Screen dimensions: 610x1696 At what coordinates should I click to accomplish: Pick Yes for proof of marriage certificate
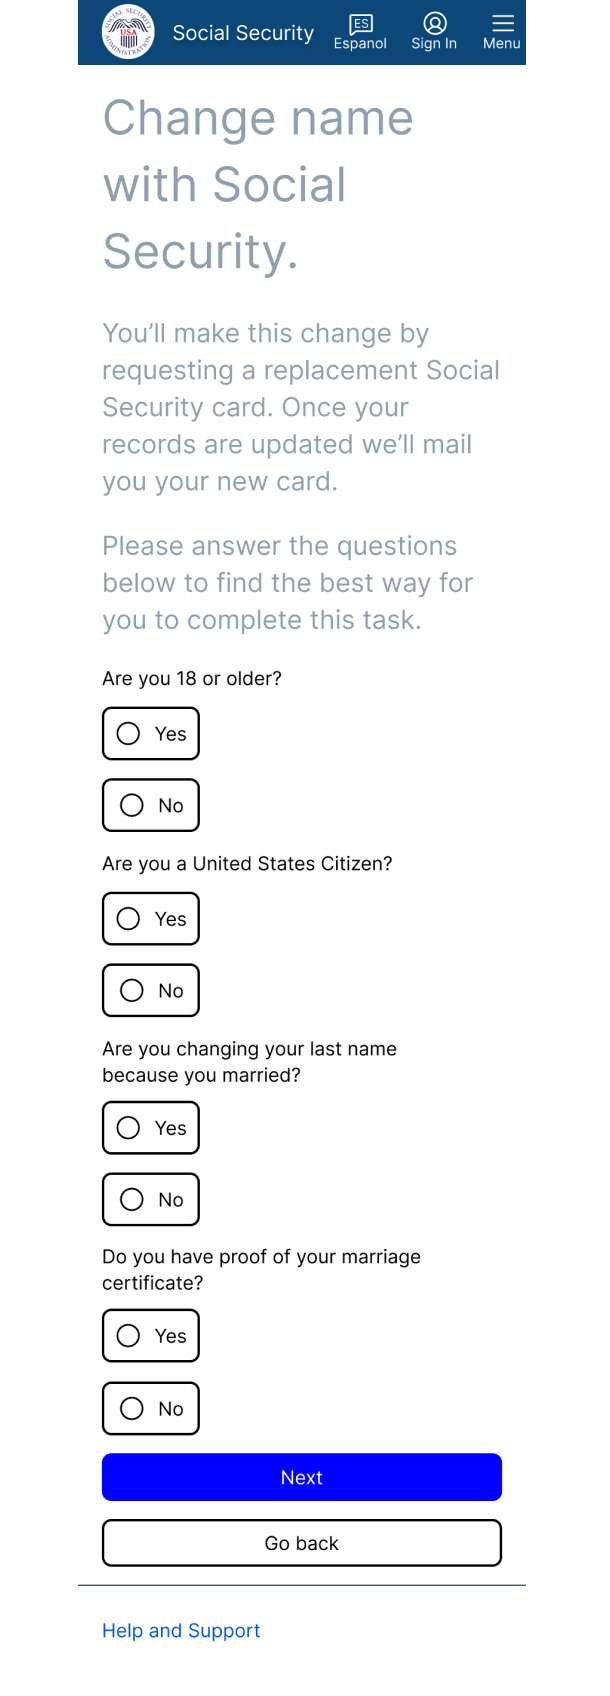coord(151,1336)
